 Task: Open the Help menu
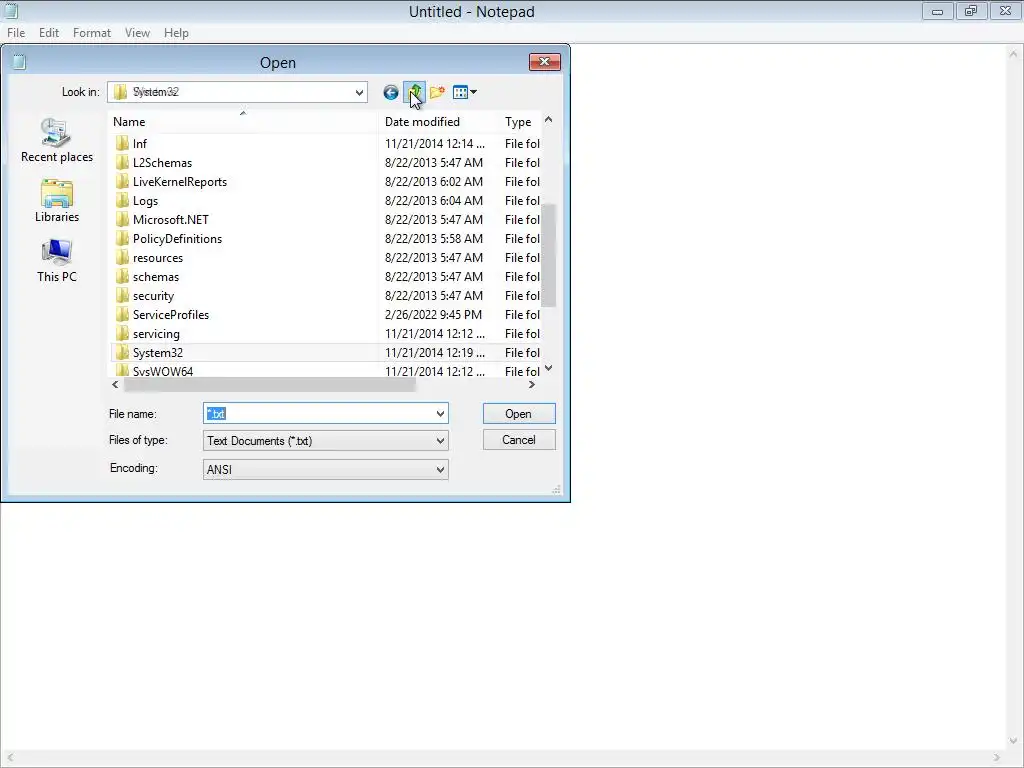pyautogui.click(x=176, y=33)
